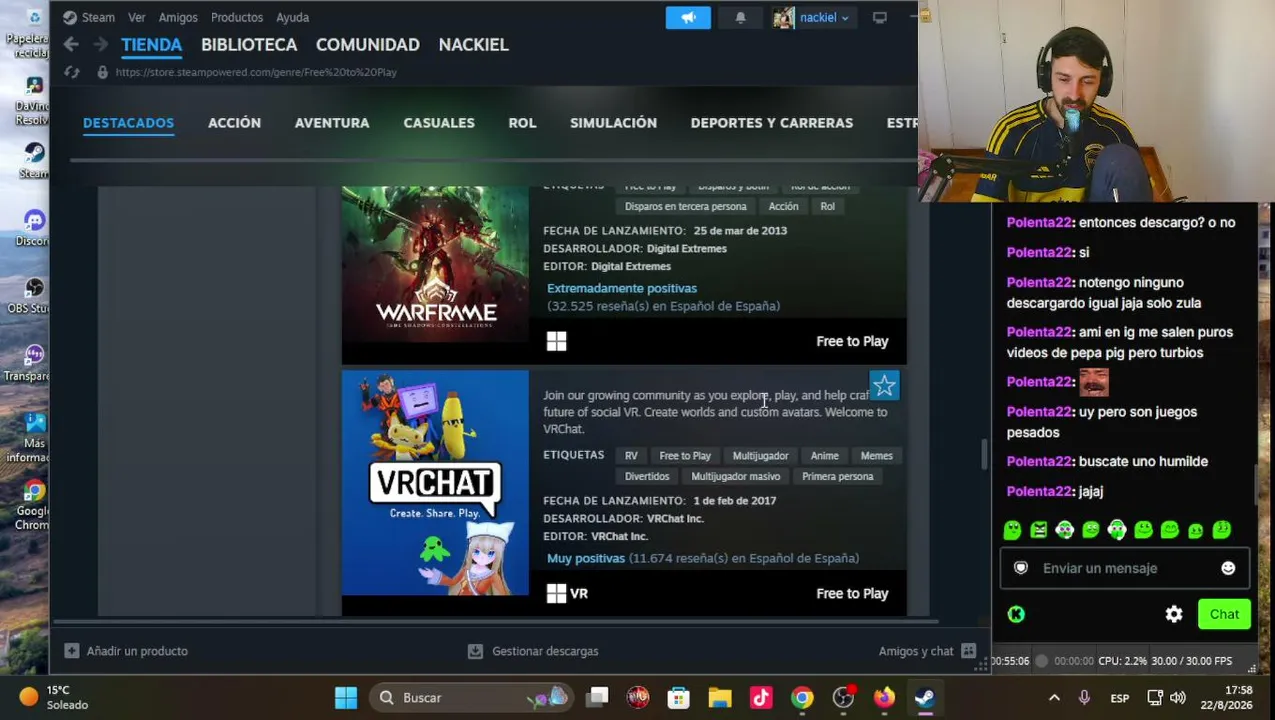Select the SIMULACIÓN genre tab

[613, 122]
